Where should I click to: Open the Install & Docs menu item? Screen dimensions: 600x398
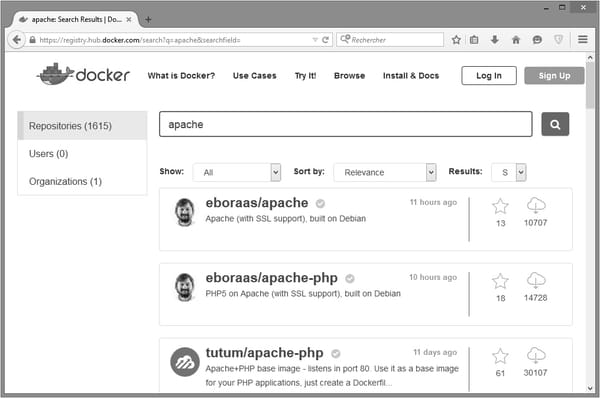click(411, 76)
